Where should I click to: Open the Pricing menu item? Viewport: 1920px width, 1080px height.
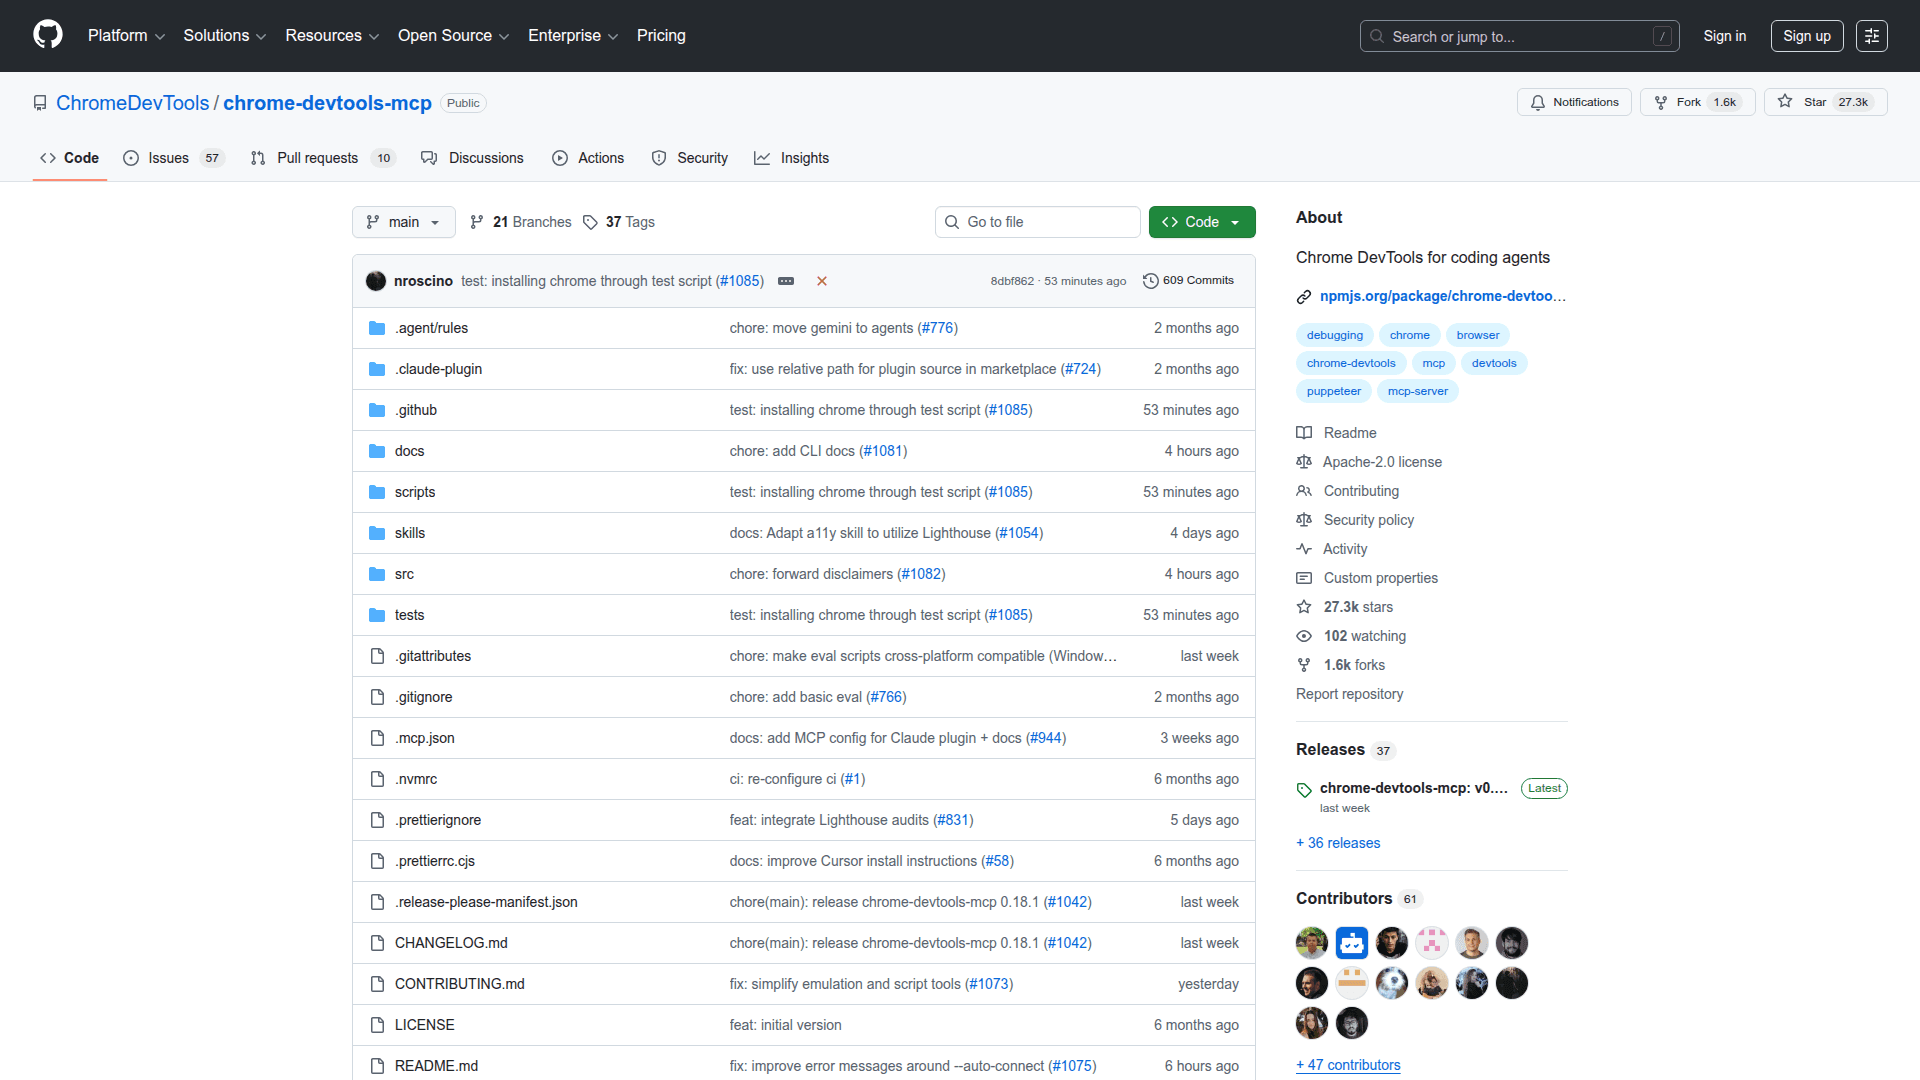[x=661, y=35]
